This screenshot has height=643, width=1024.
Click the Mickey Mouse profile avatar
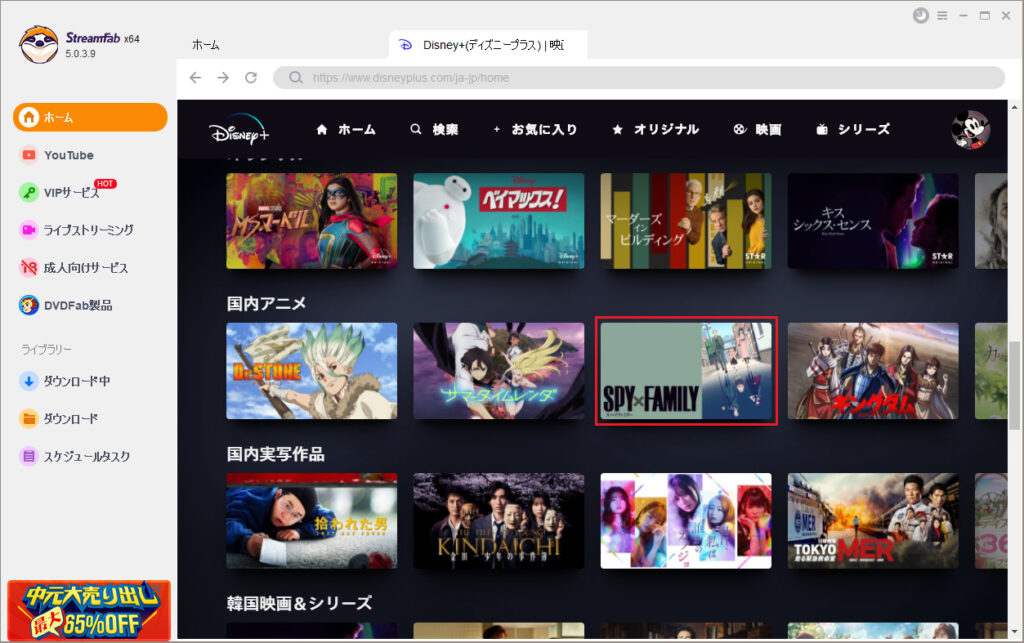click(970, 129)
